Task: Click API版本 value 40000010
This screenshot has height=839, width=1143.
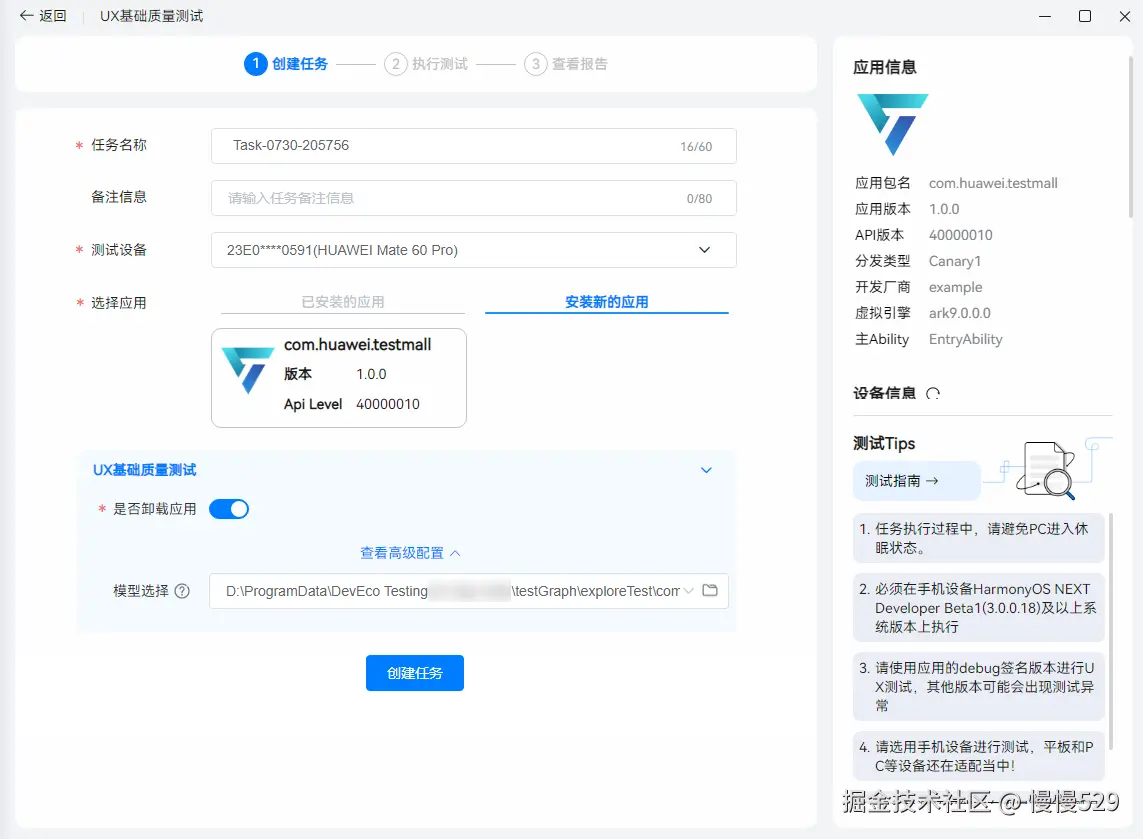Action: 960,235
